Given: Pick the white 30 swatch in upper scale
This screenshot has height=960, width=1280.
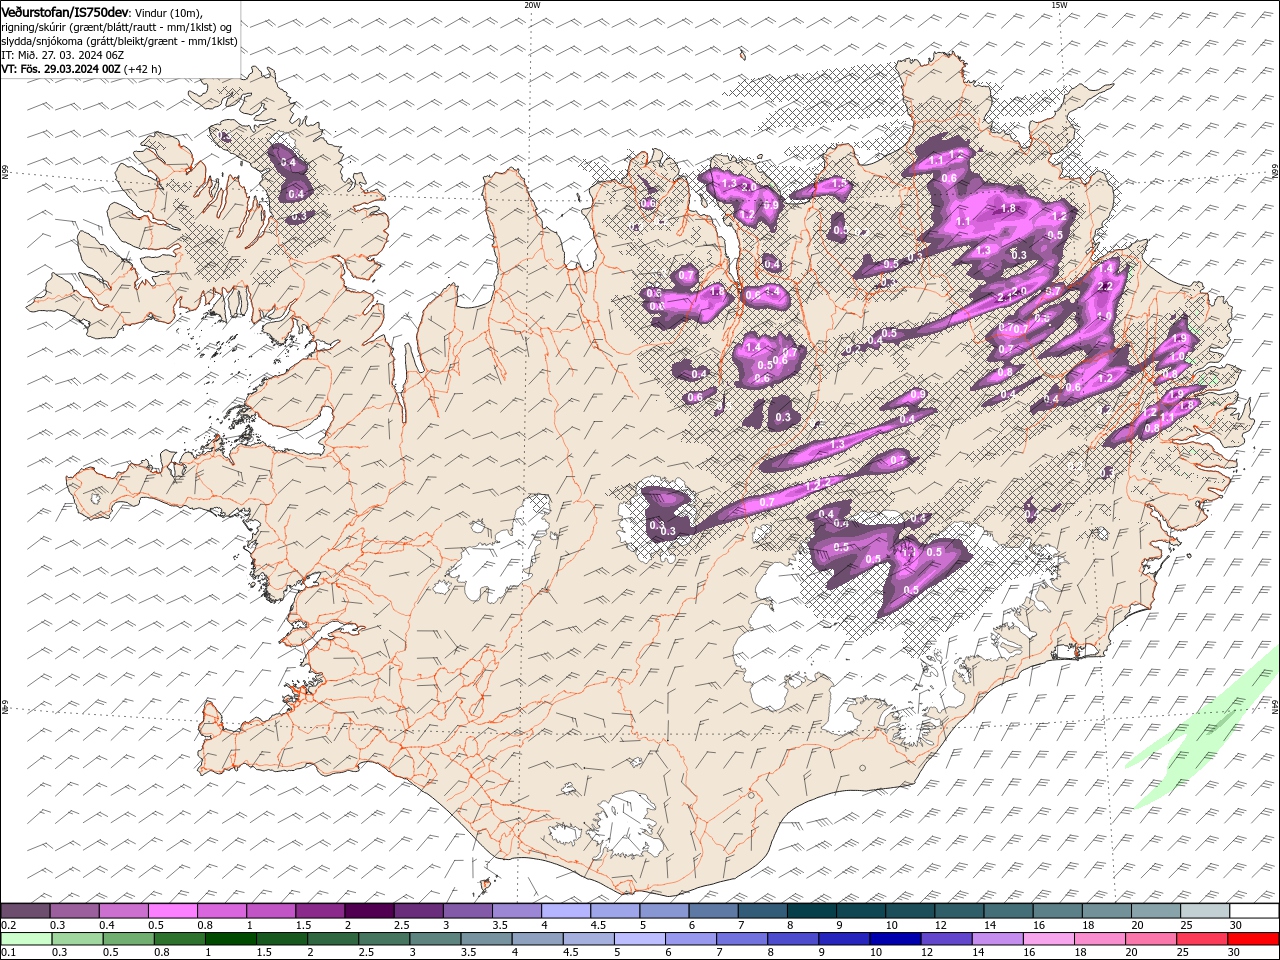Looking at the screenshot, I should (1255, 911).
